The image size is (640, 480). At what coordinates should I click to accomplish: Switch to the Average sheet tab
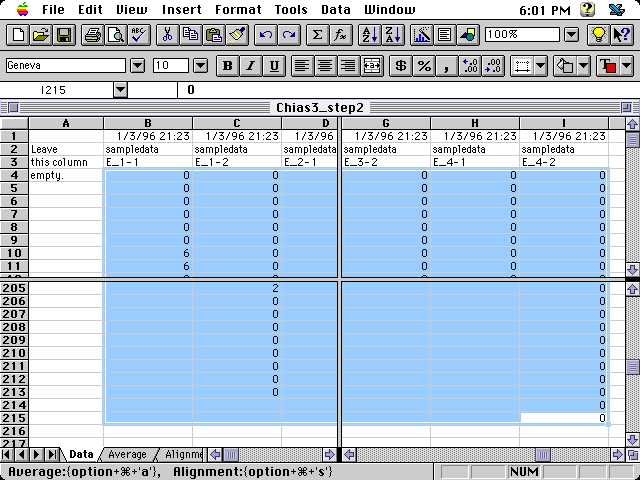(128, 454)
